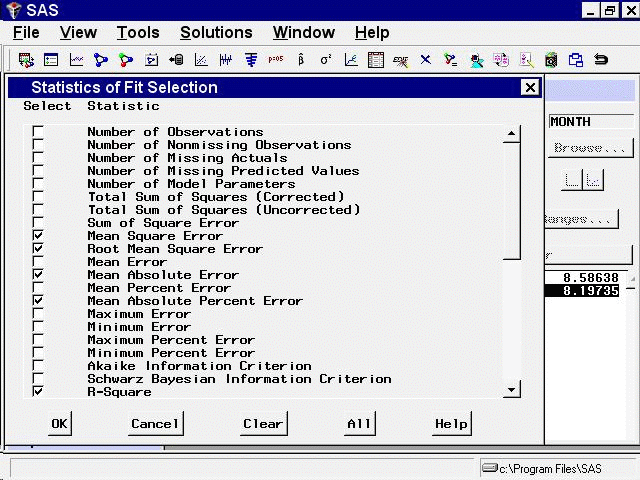Viewport: 640px width, 480px height.
Task: Click the first toolbar icon on the left
Action: pyautogui.click(x=27, y=60)
